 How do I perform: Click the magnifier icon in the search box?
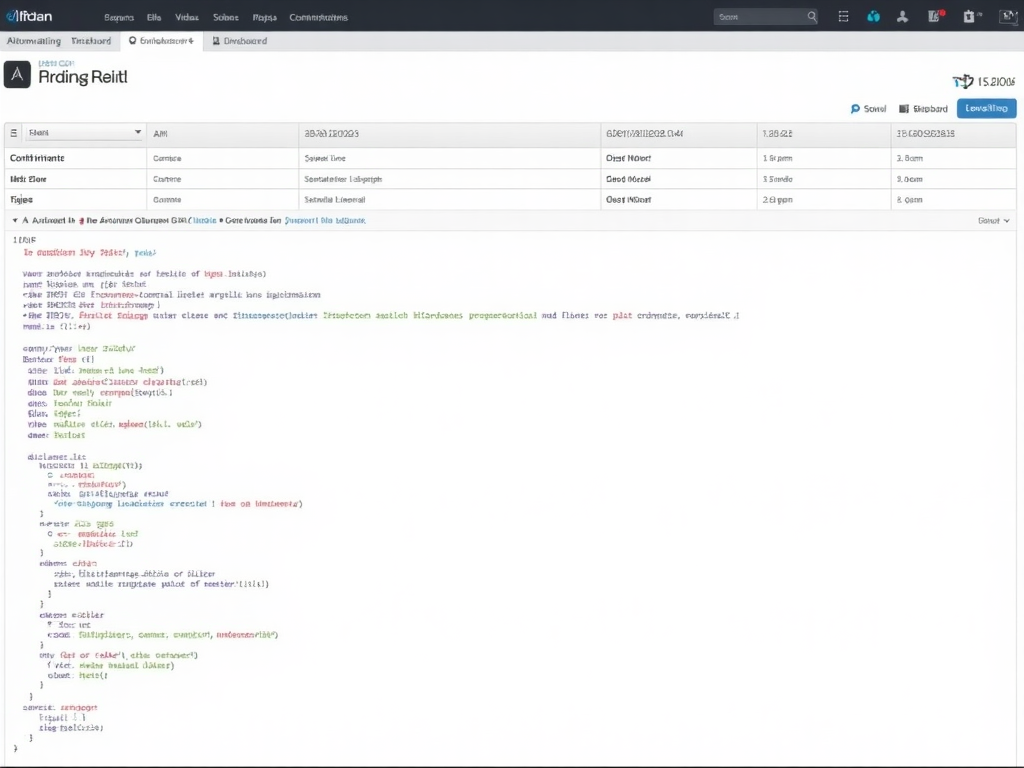[x=812, y=16]
